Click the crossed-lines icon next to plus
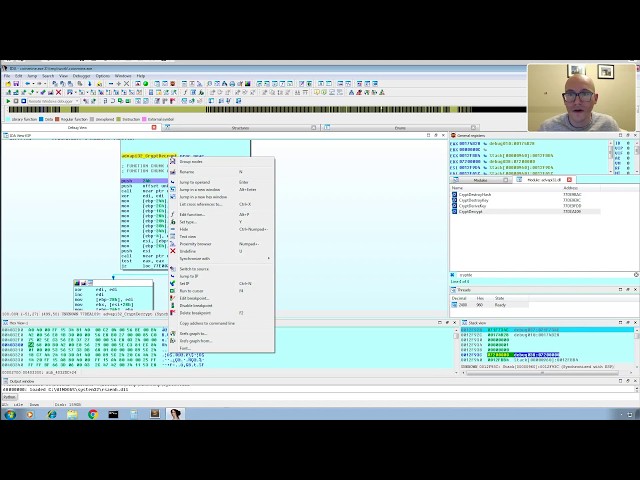This screenshot has width=640, height=480. point(126,84)
